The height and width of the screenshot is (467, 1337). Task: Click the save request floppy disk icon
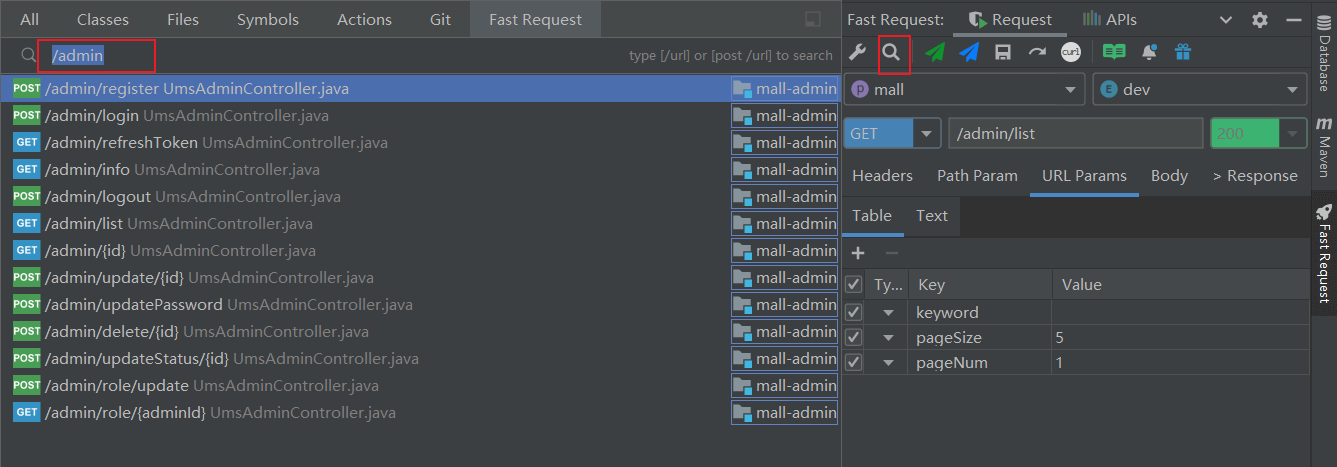1002,52
